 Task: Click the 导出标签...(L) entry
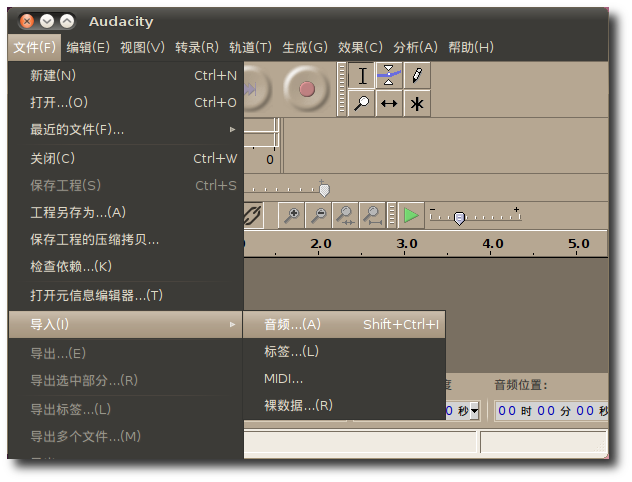[126, 409]
